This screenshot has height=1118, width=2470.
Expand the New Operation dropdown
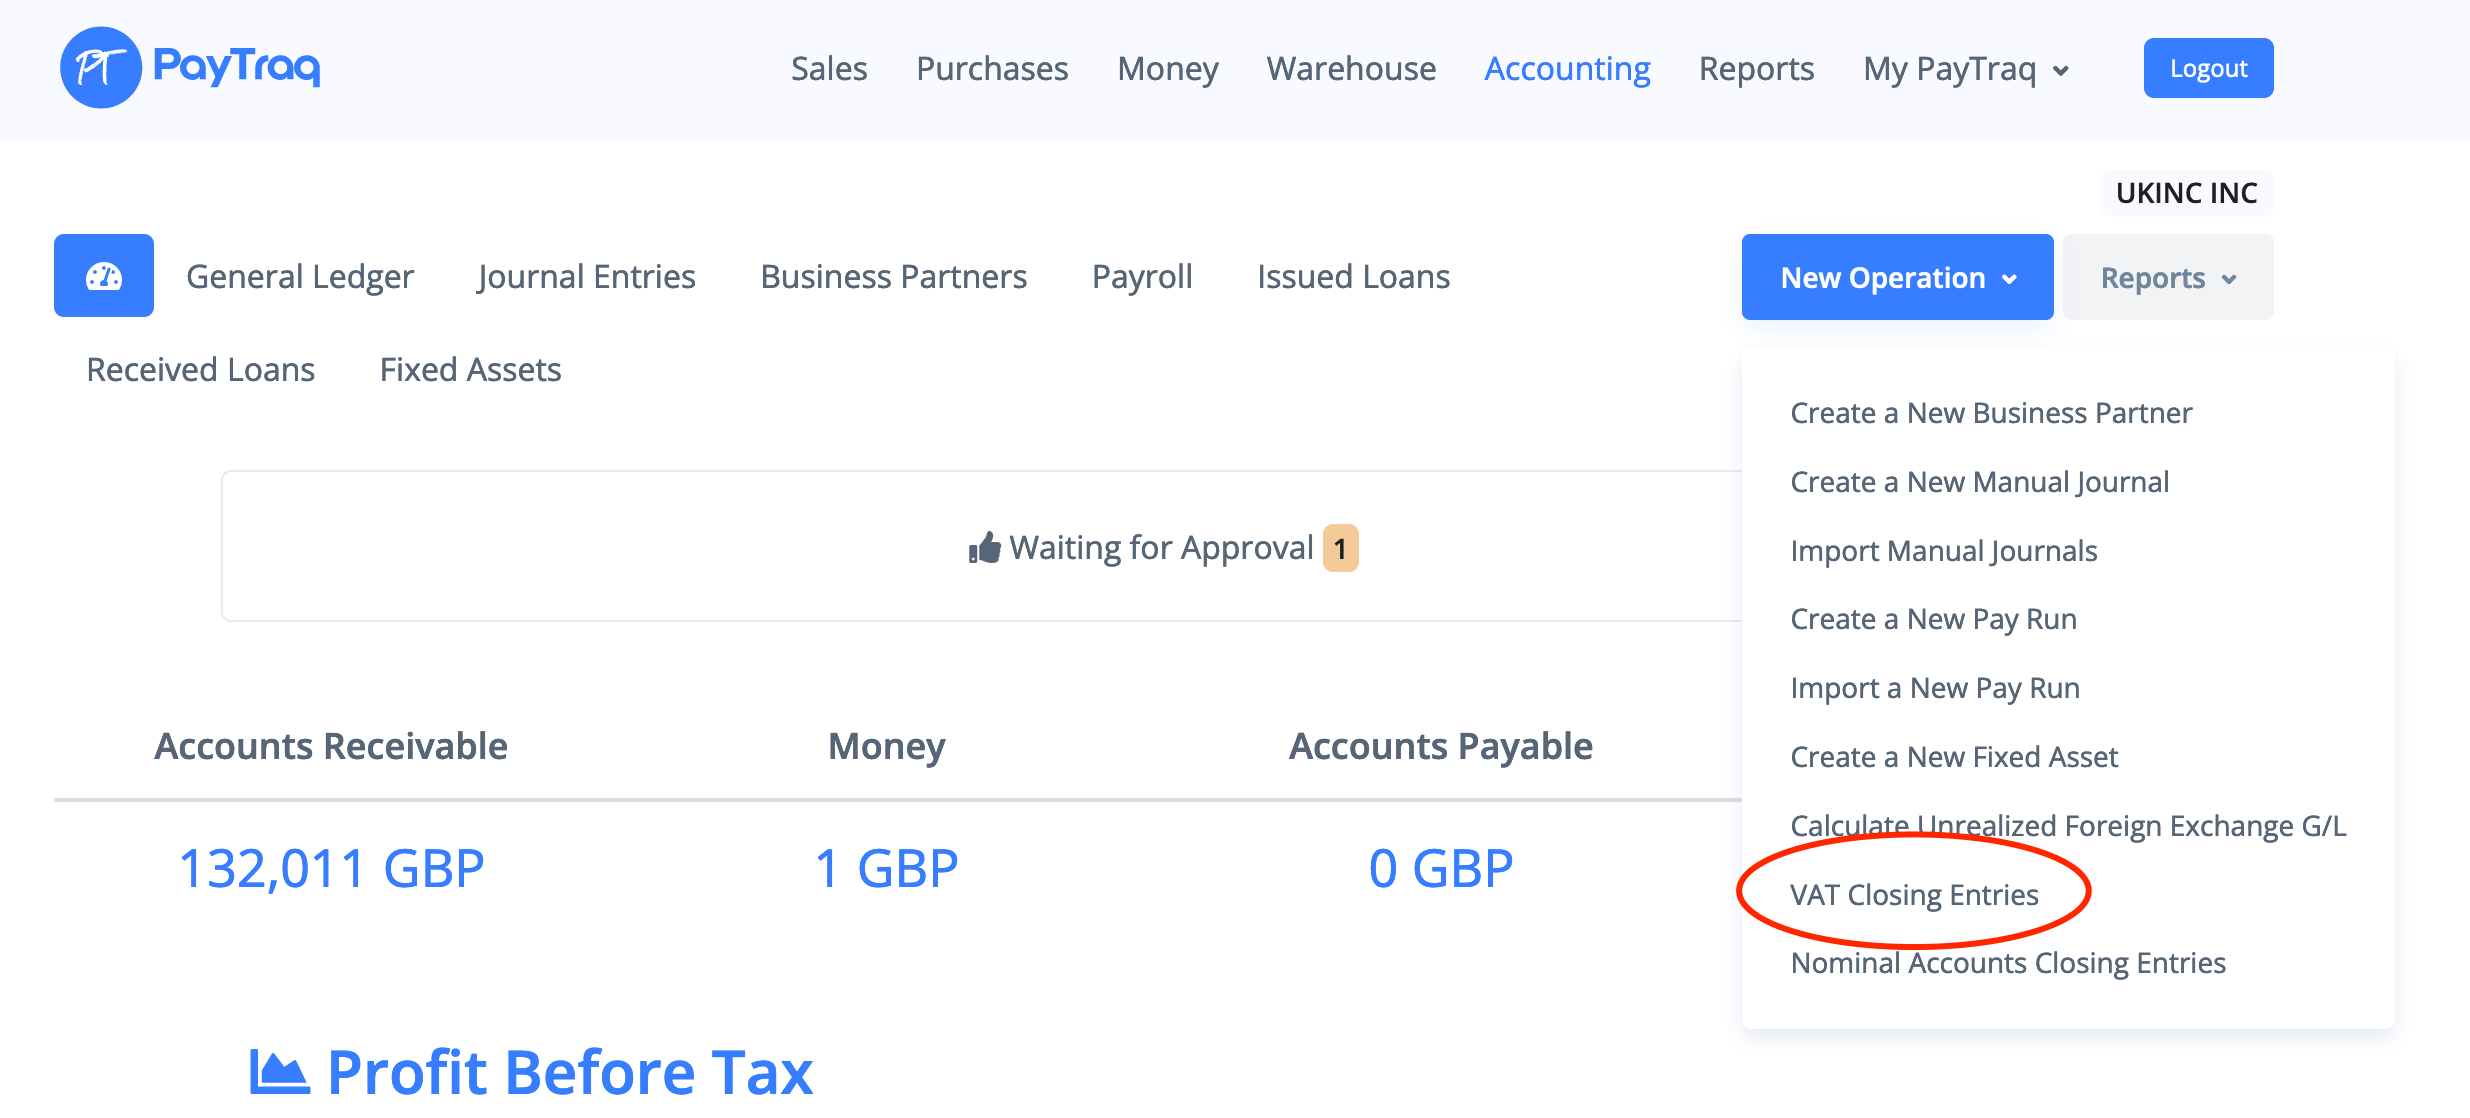[1897, 277]
